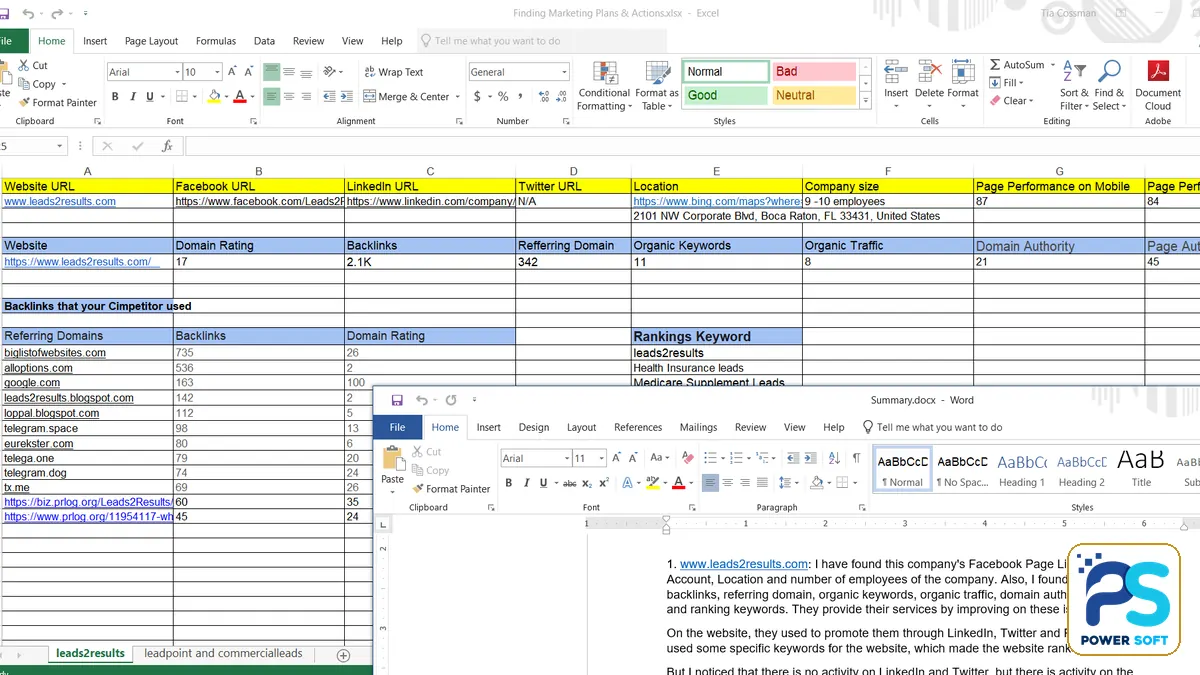The width and height of the screenshot is (1200, 675).
Task: Click the Excel formula bar input
Action: (x=692, y=146)
